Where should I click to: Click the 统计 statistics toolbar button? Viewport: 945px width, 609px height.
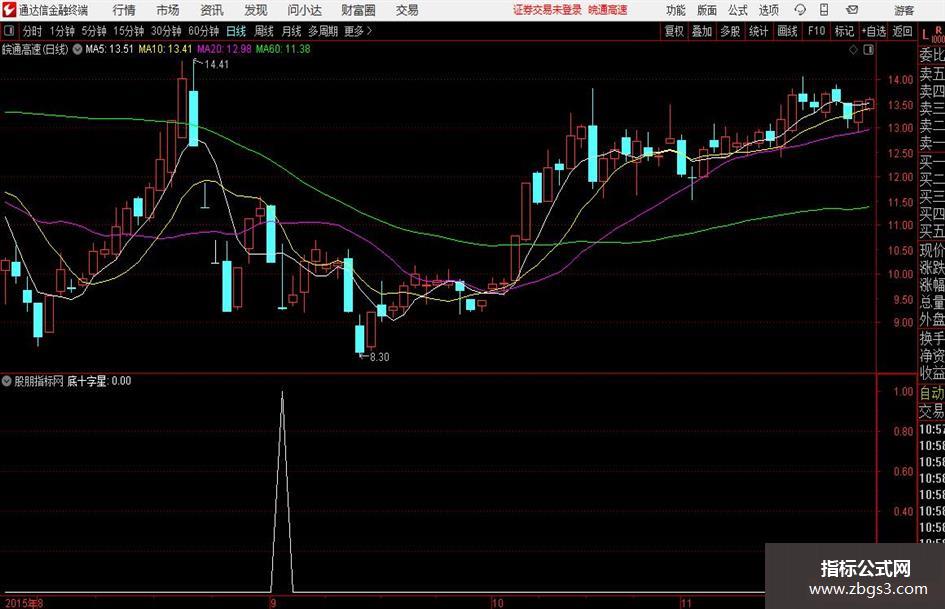pos(758,31)
